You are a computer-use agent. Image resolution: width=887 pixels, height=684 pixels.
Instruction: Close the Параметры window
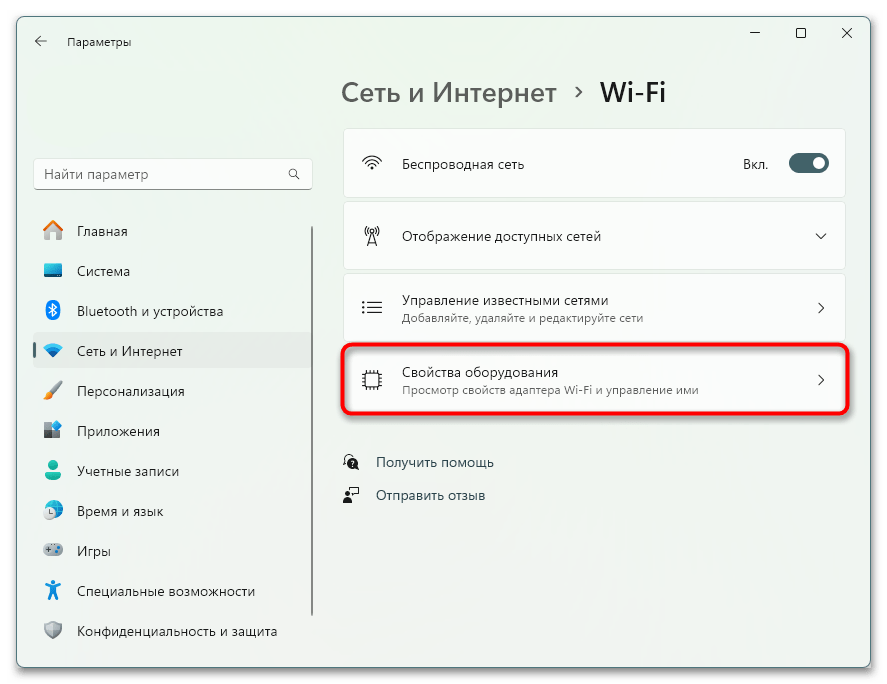click(x=846, y=33)
